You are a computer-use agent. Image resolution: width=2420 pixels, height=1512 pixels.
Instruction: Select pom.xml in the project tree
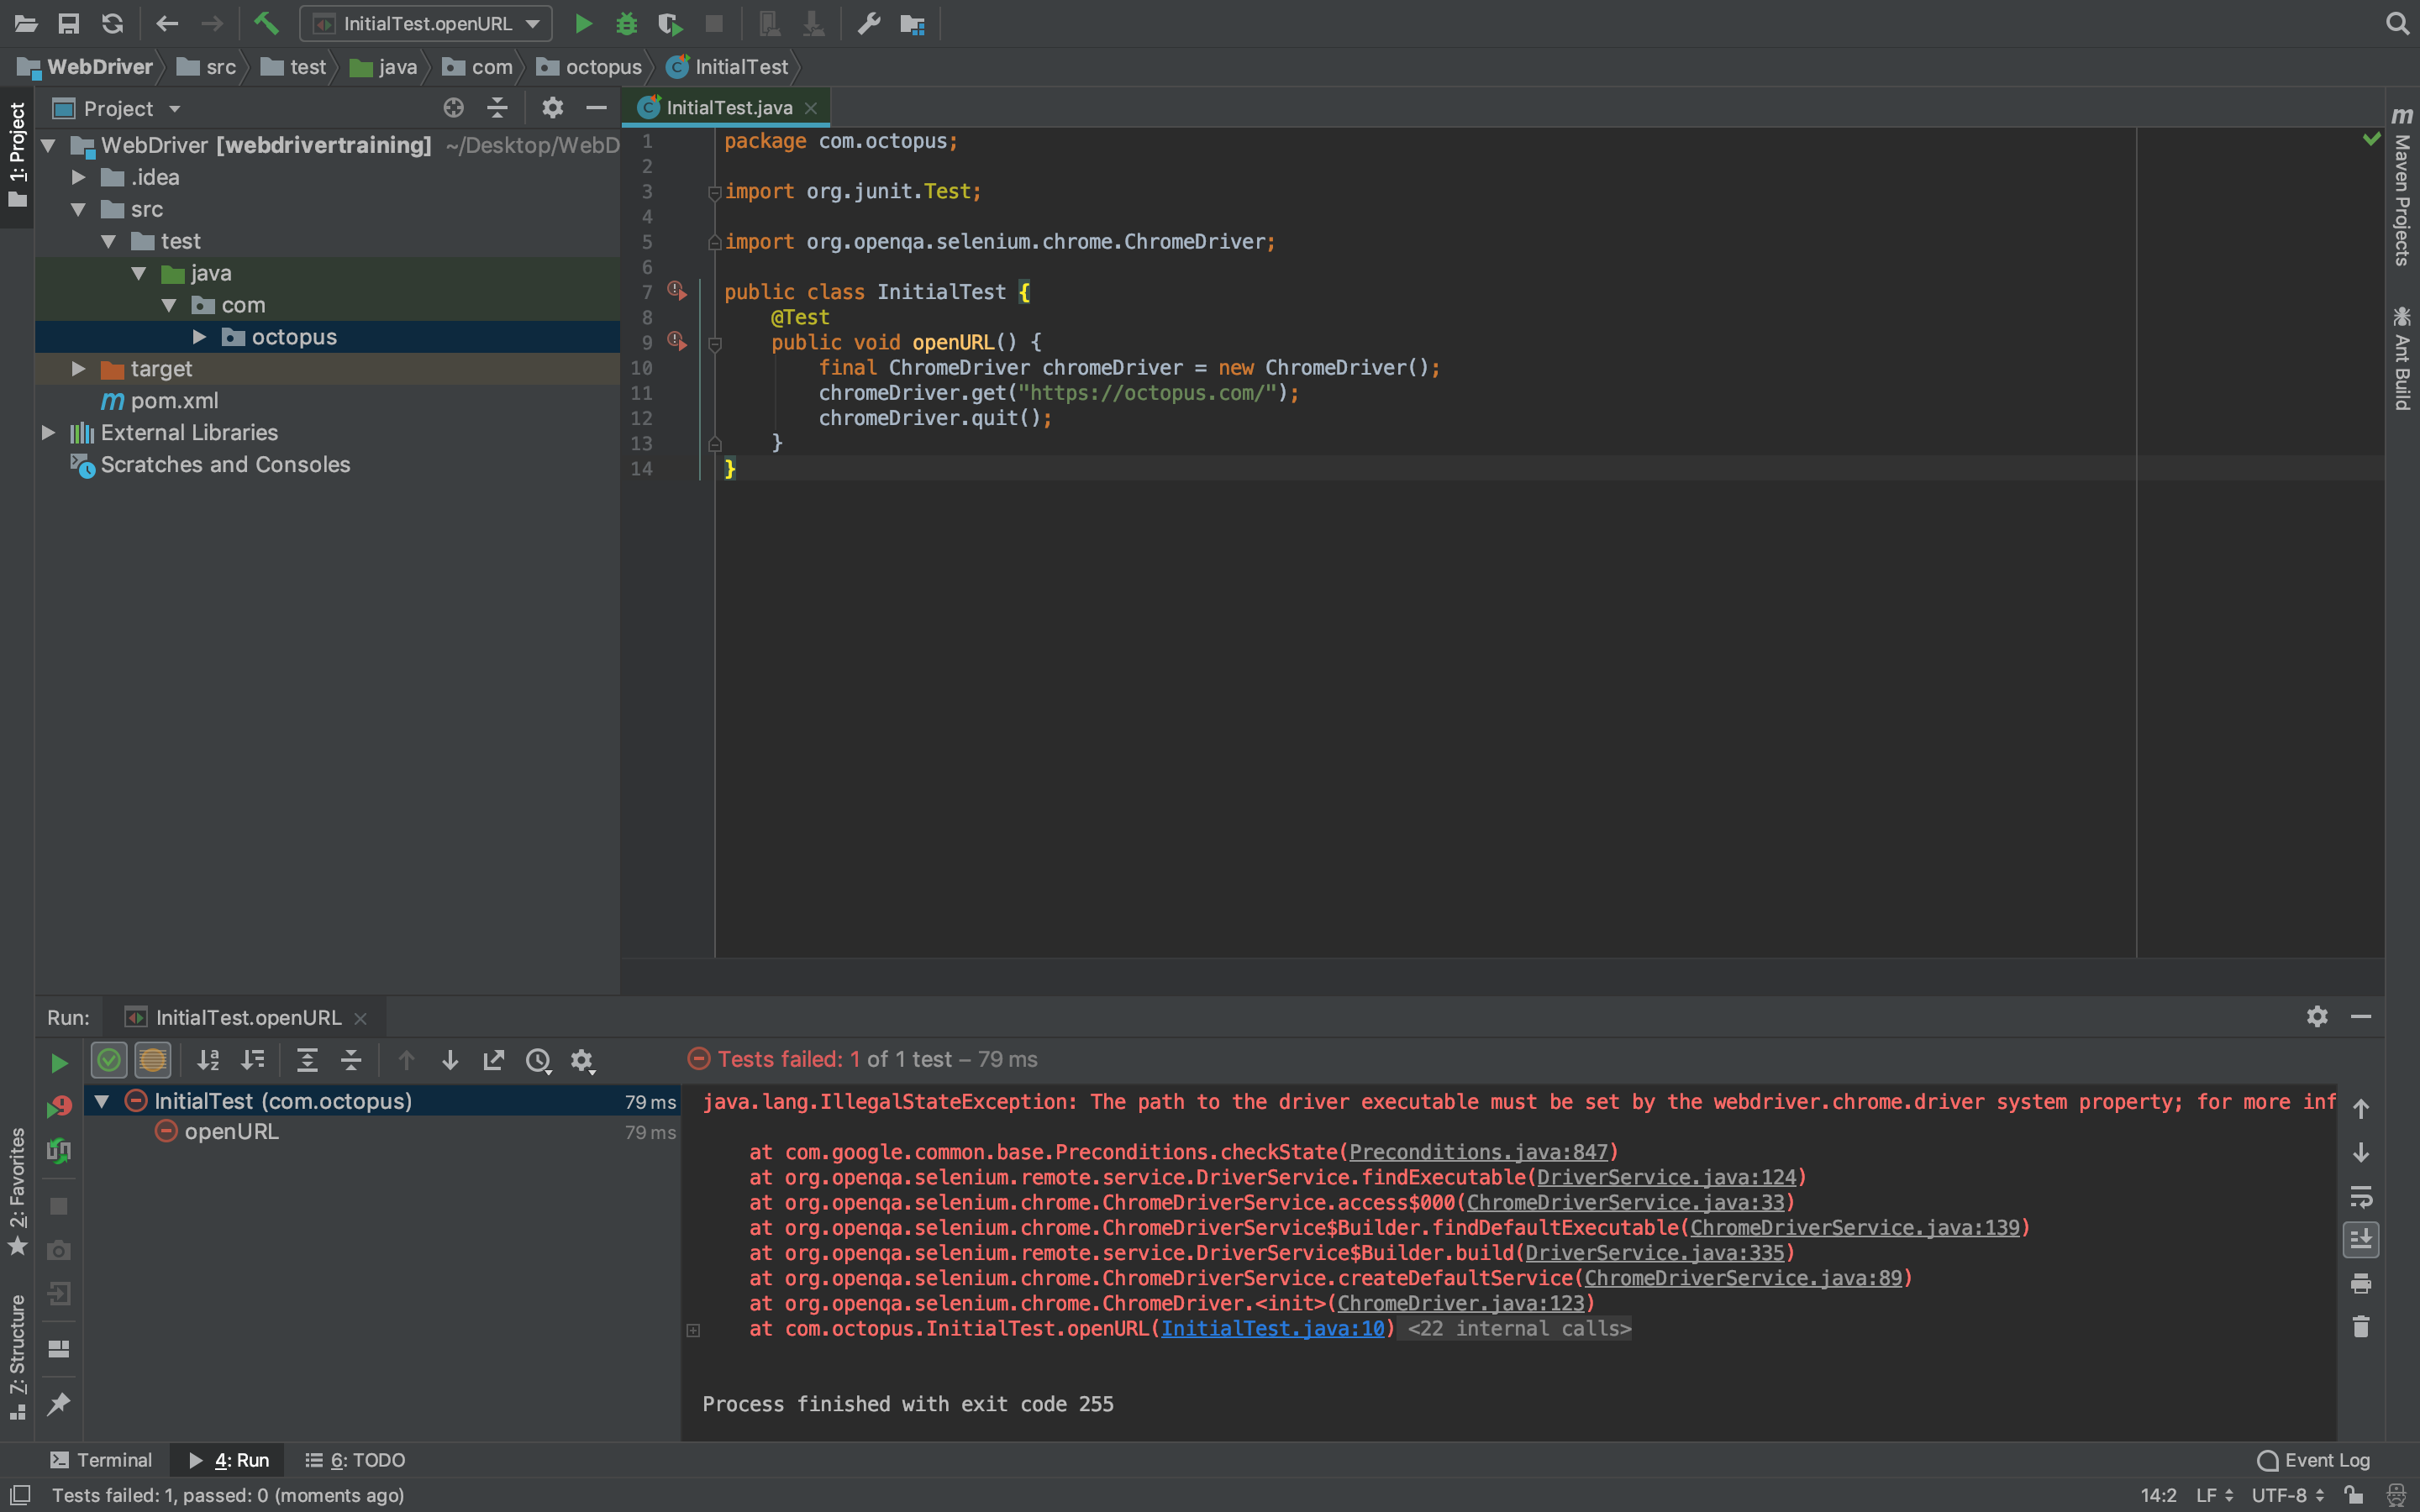[174, 401]
